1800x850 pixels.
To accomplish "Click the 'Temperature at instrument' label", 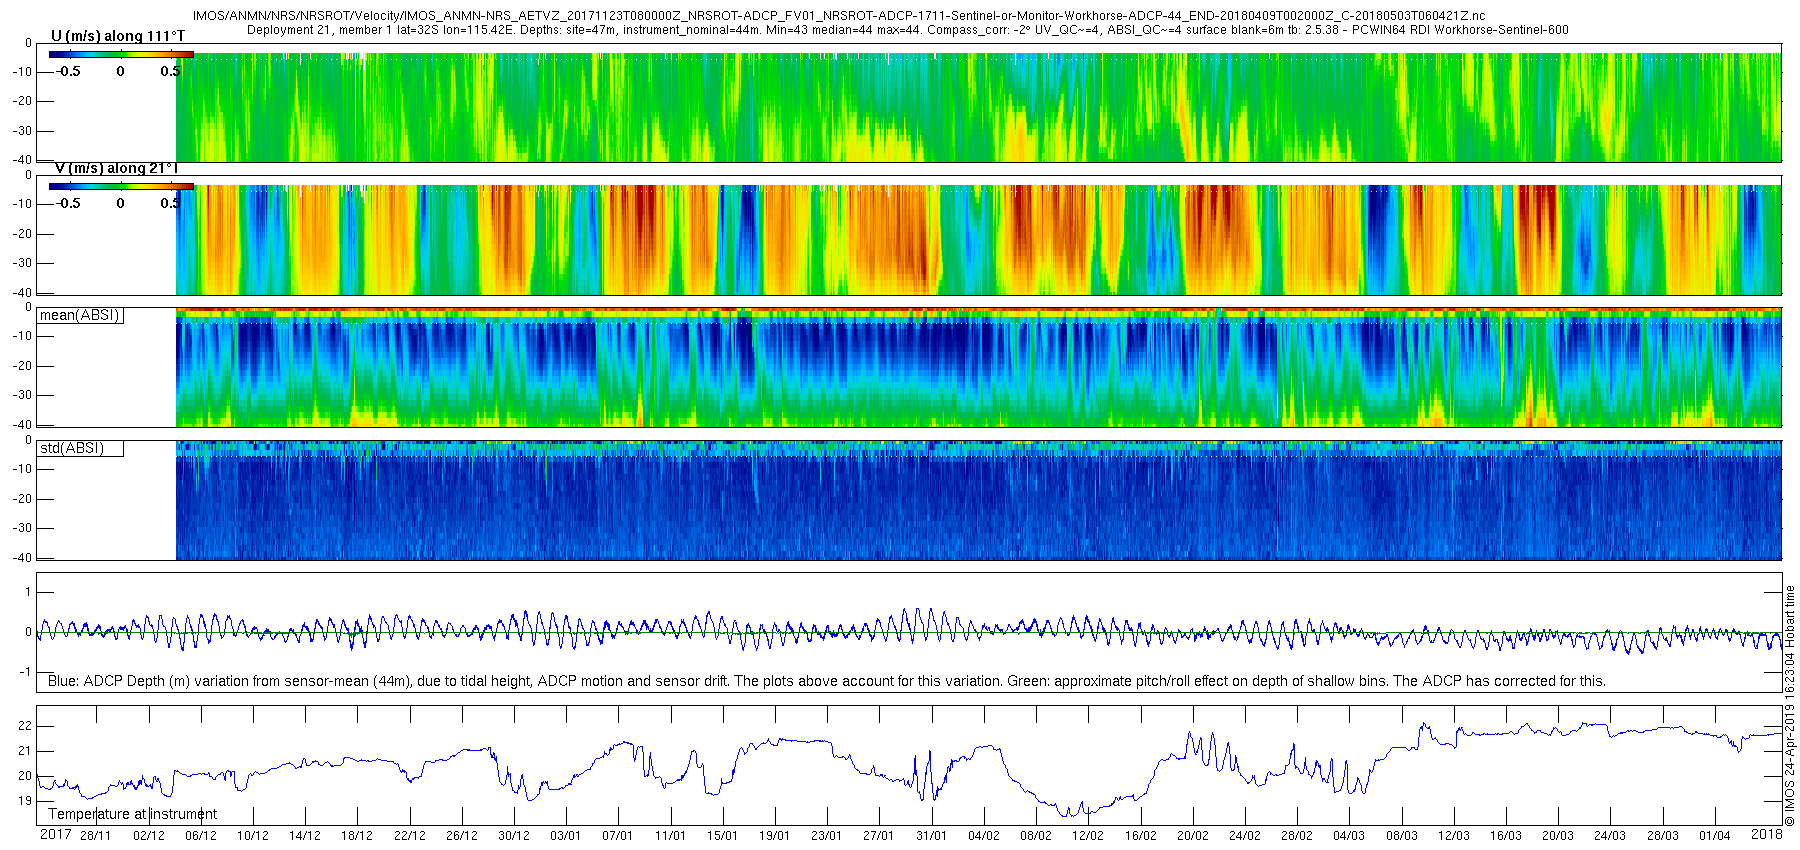I will pos(132,814).
